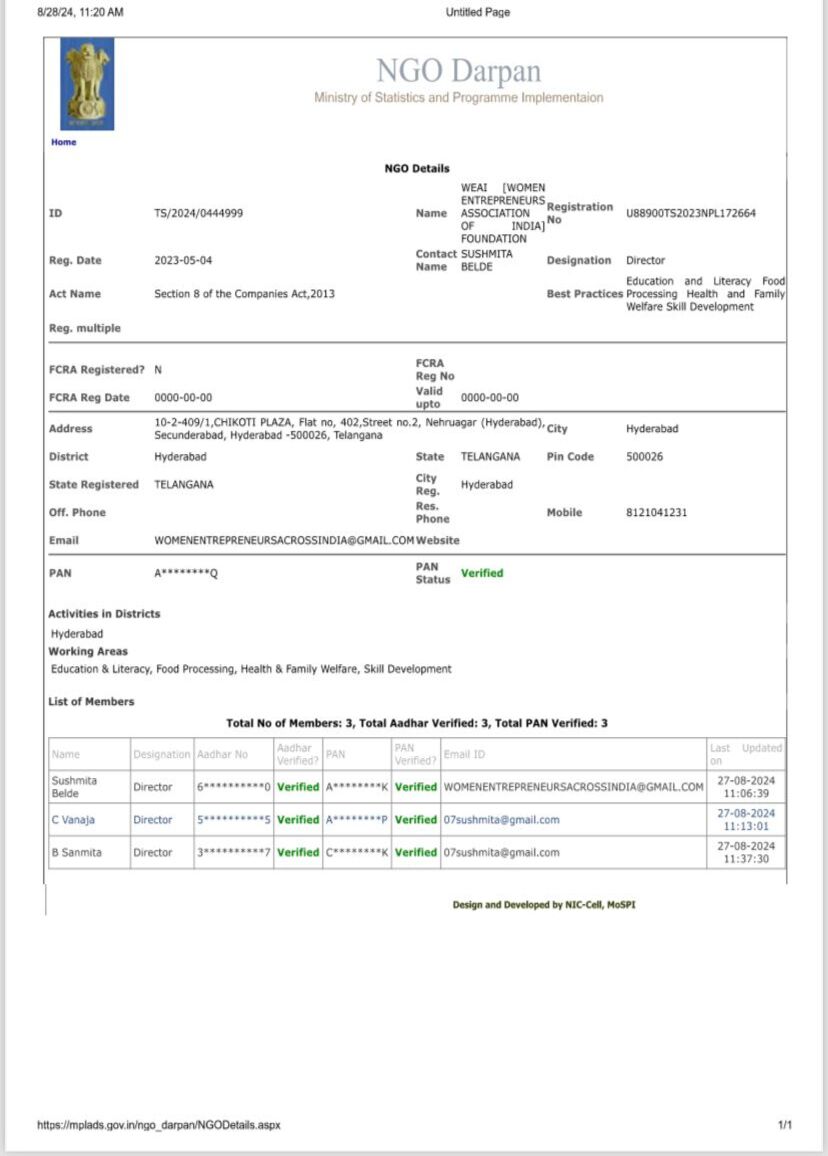Image resolution: width=828 pixels, height=1156 pixels.
Task: Select the NIC-Cell, MoSPI footer credit
Action: pos(544,905)
